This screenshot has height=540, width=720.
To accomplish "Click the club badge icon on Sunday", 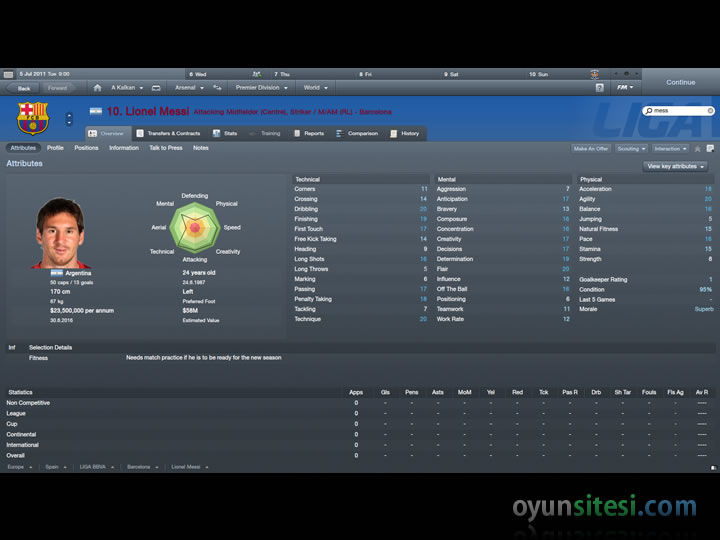I will (x=594, y=74).
